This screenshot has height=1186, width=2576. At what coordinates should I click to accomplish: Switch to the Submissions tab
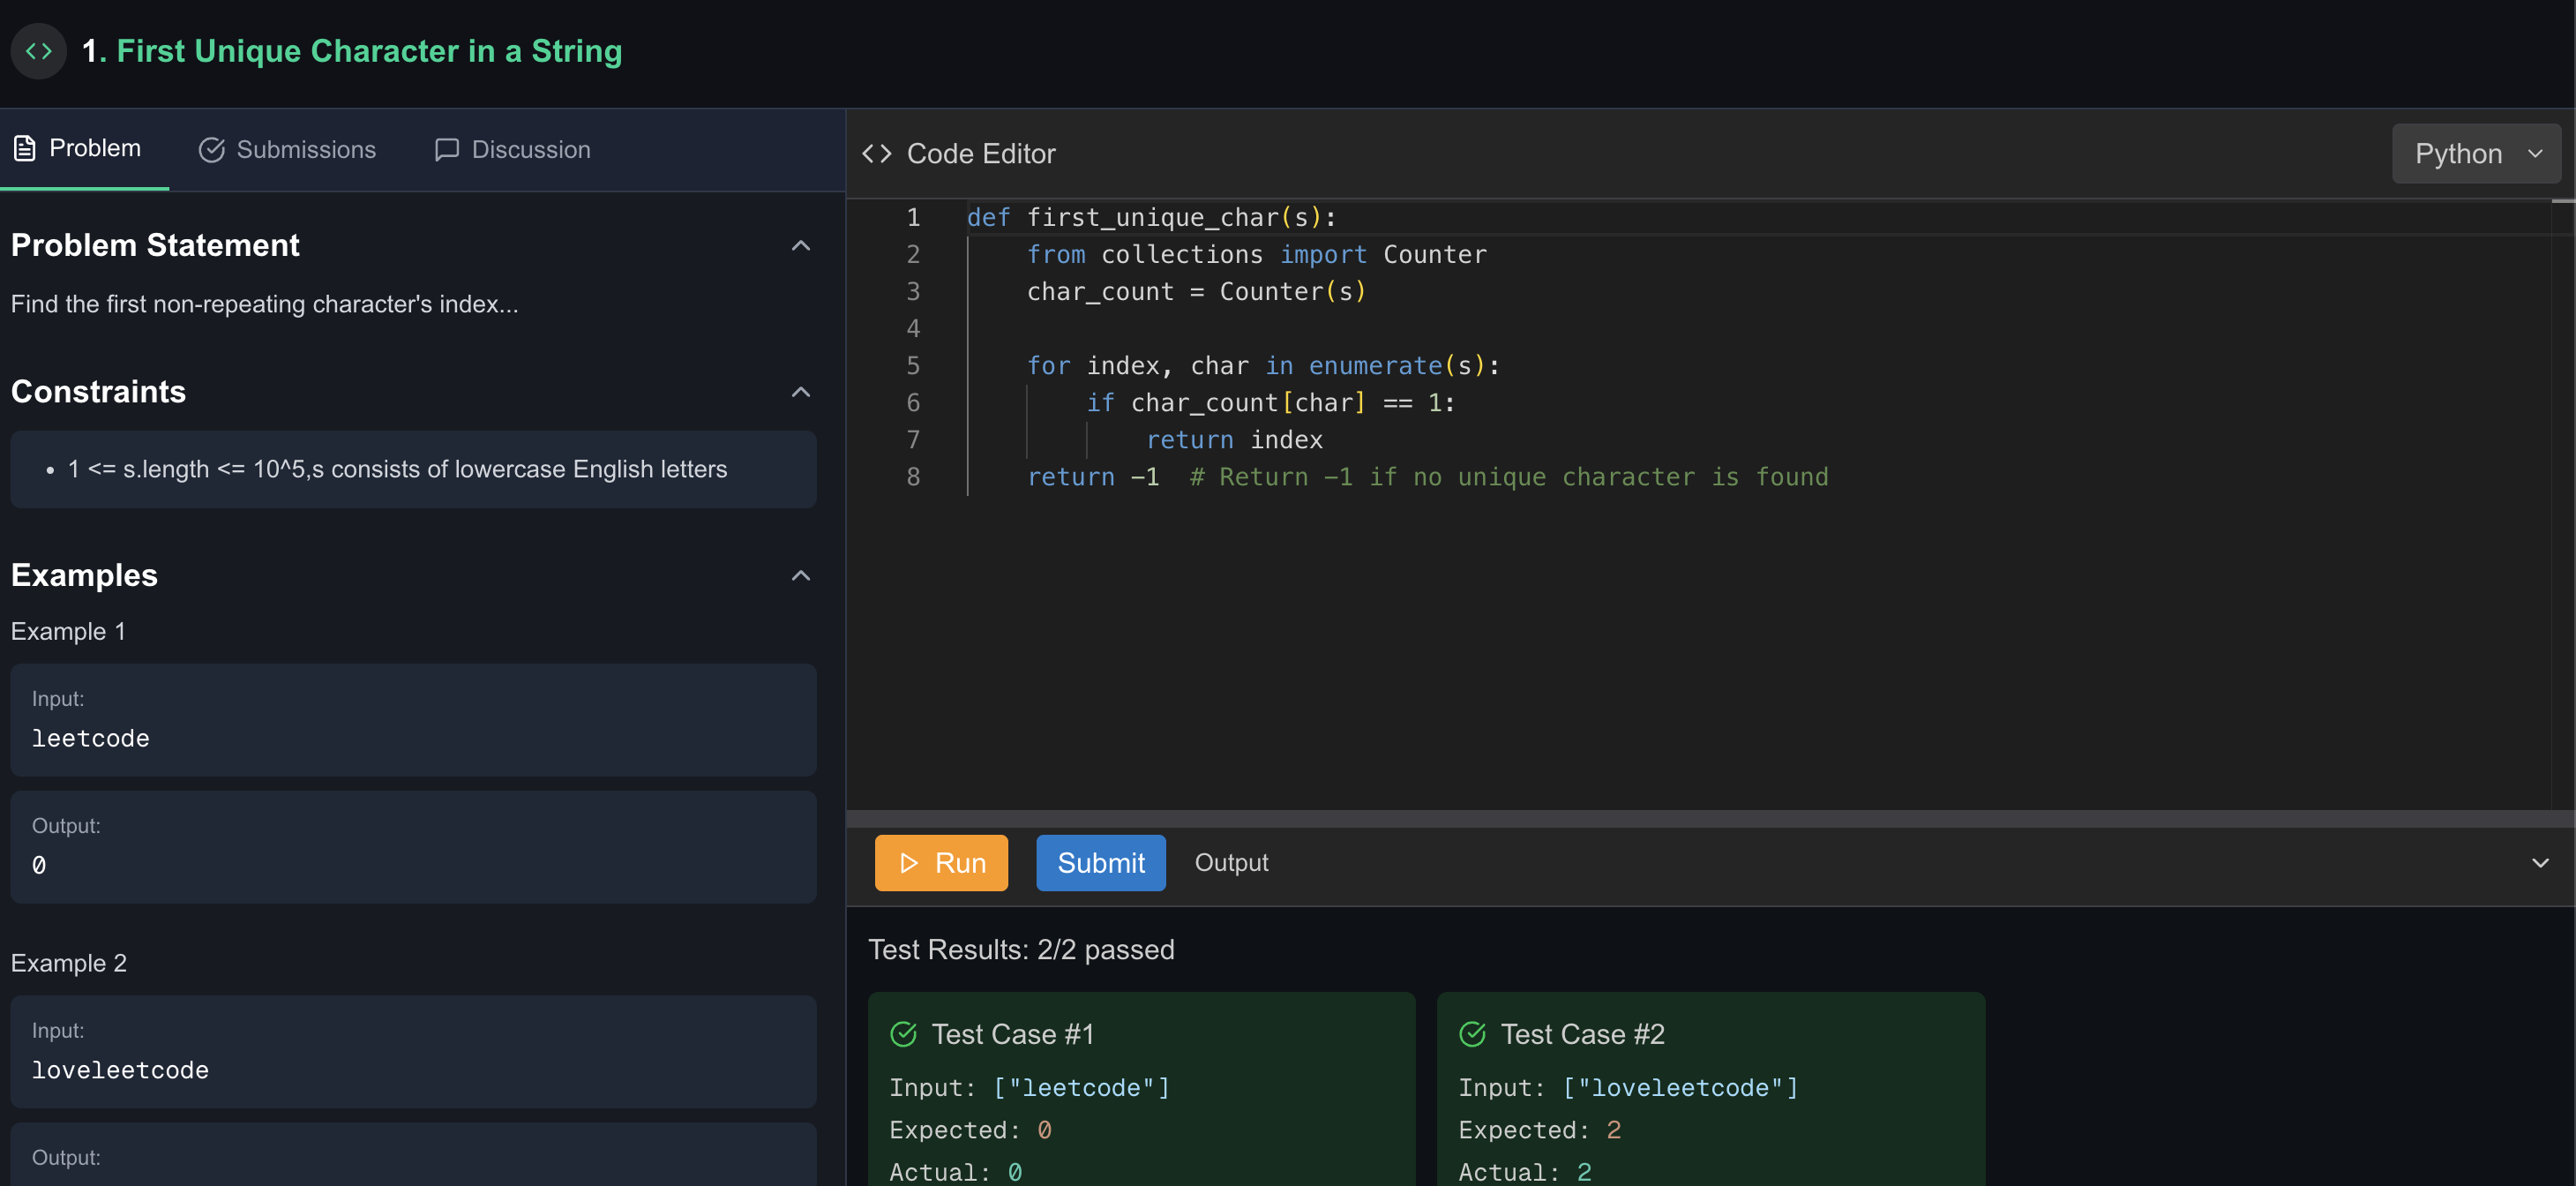[287, 150]
